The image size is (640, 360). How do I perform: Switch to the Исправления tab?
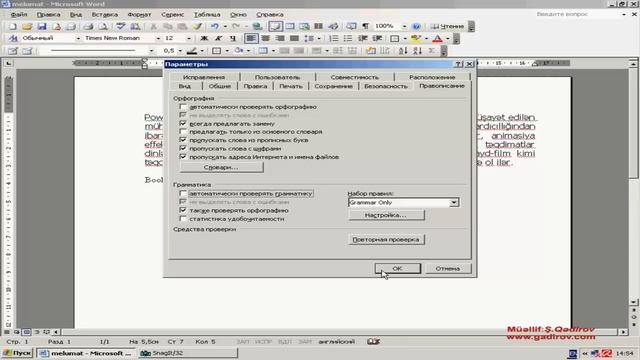204,77
